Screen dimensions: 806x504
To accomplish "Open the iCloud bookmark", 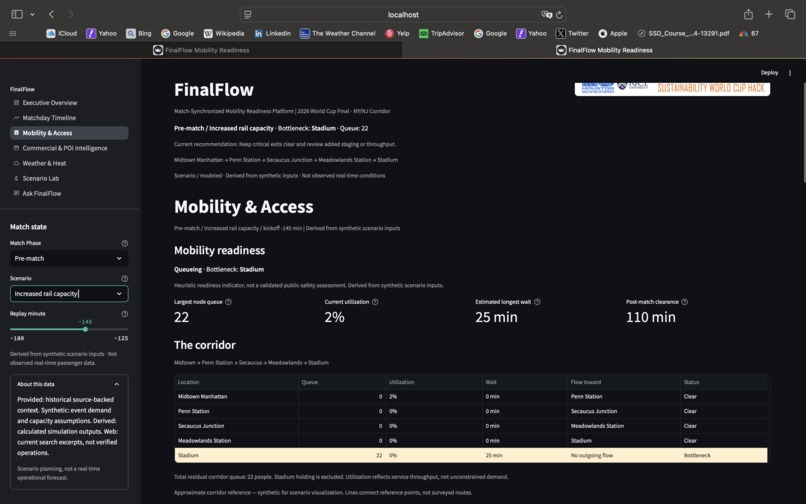I will (x=62, y=33).
